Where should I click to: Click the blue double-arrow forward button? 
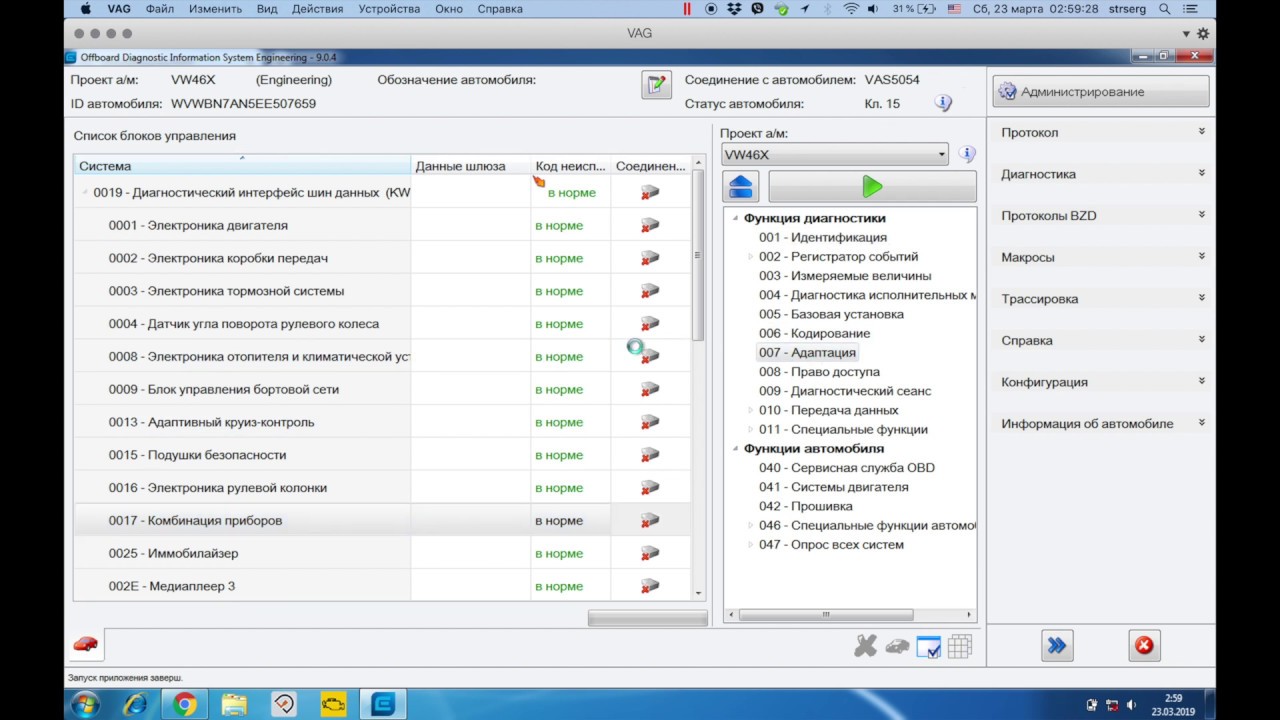(1057, 646)
